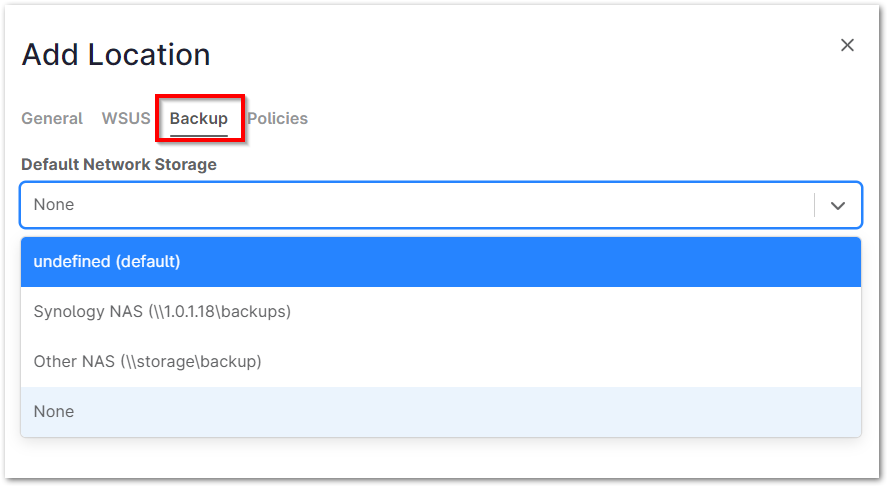This screenshot has width=888, height=487.
Task: Select the Backup tab
Action: click(x=199, y=119)
